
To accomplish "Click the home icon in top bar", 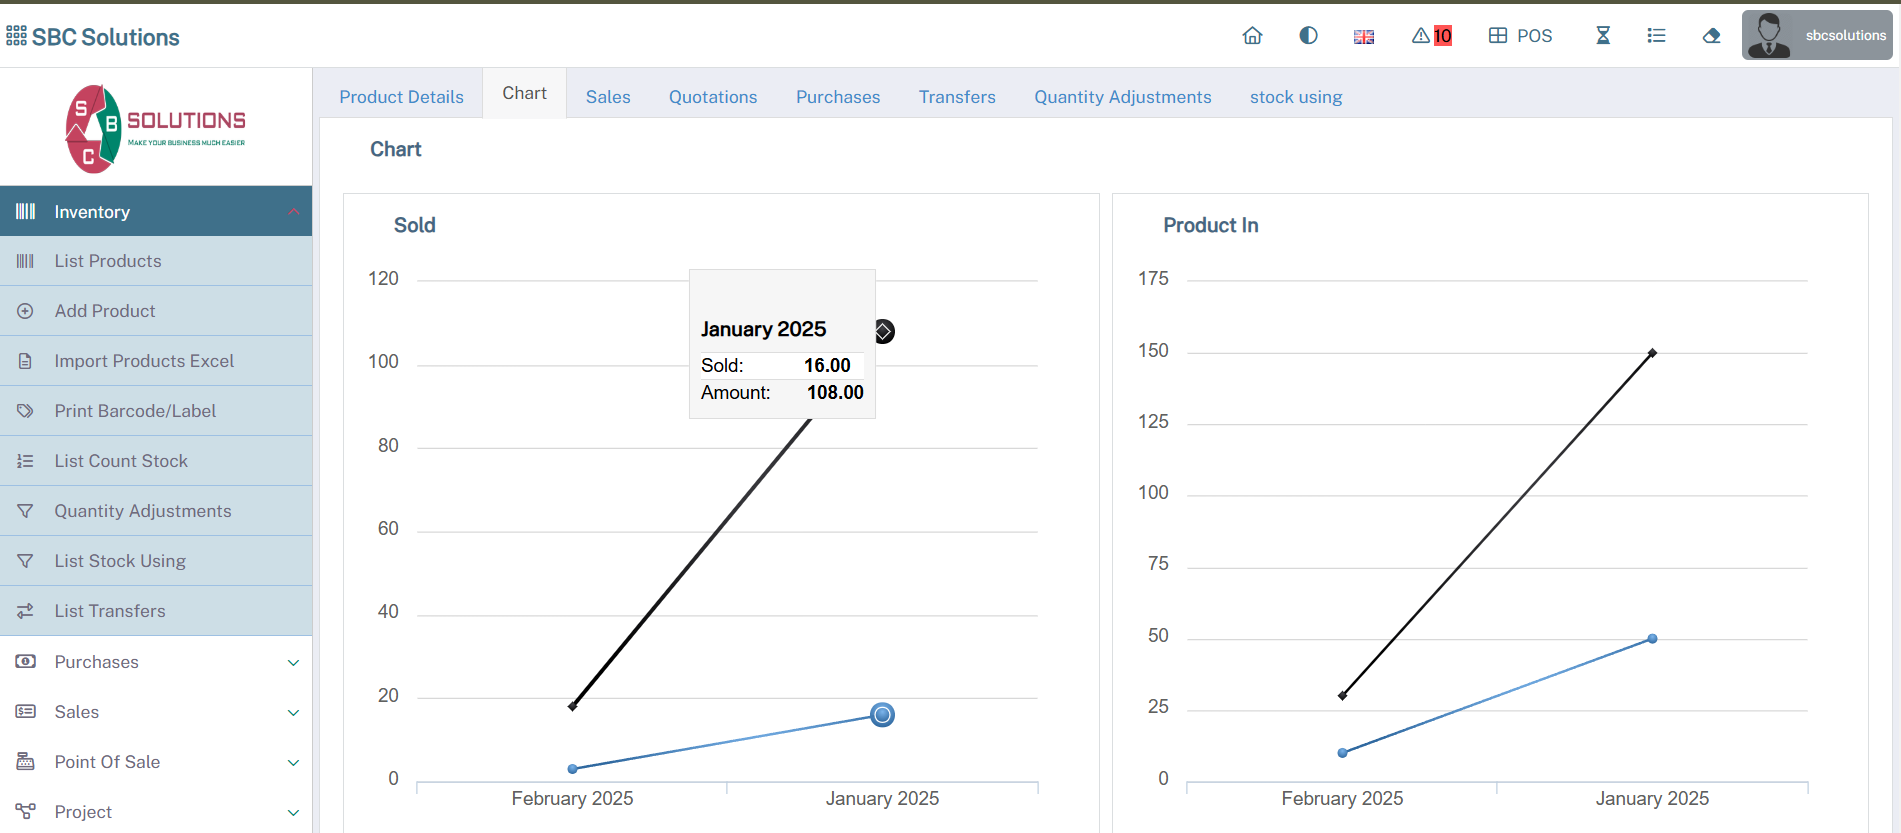I will [x=1252, y=36].
